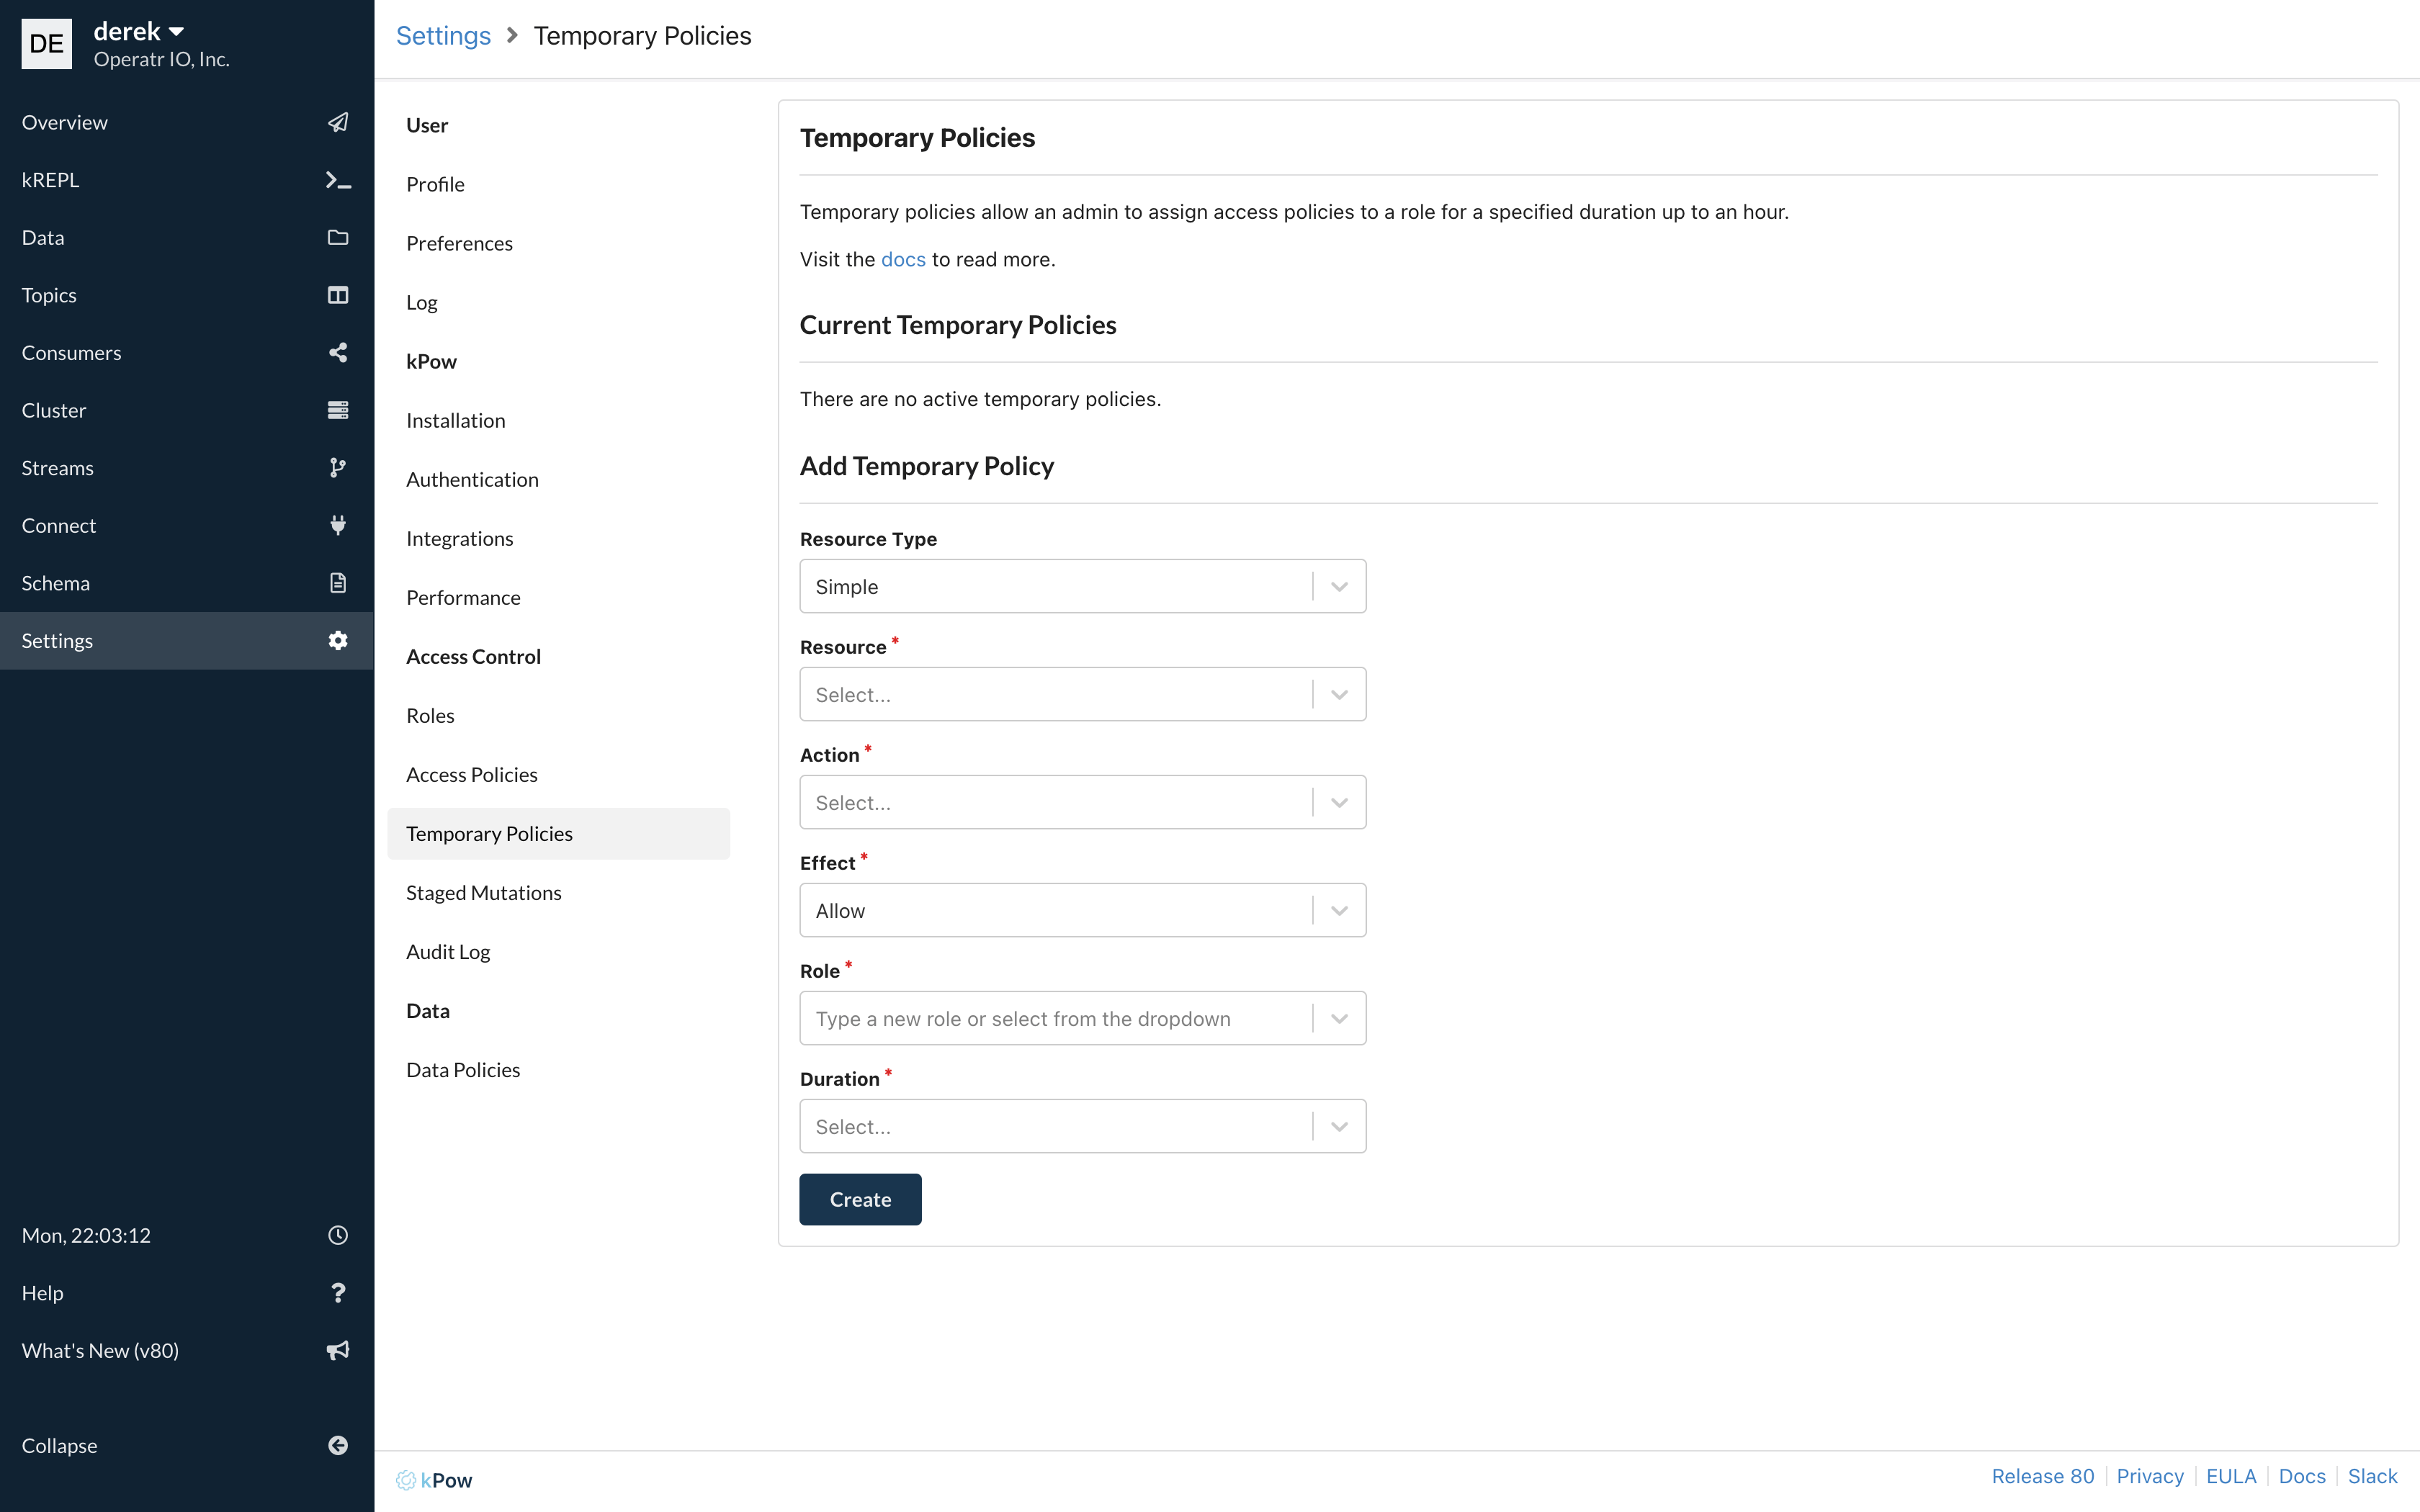This screenshot has height=1512, width=2420.
Task: Click the Settings breadcrumb link
Action: point(443,36)
